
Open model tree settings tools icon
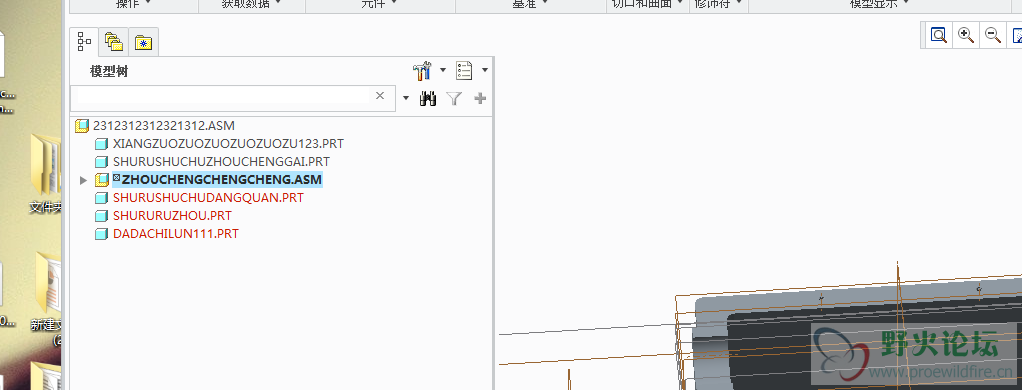[x=423, y=70]
